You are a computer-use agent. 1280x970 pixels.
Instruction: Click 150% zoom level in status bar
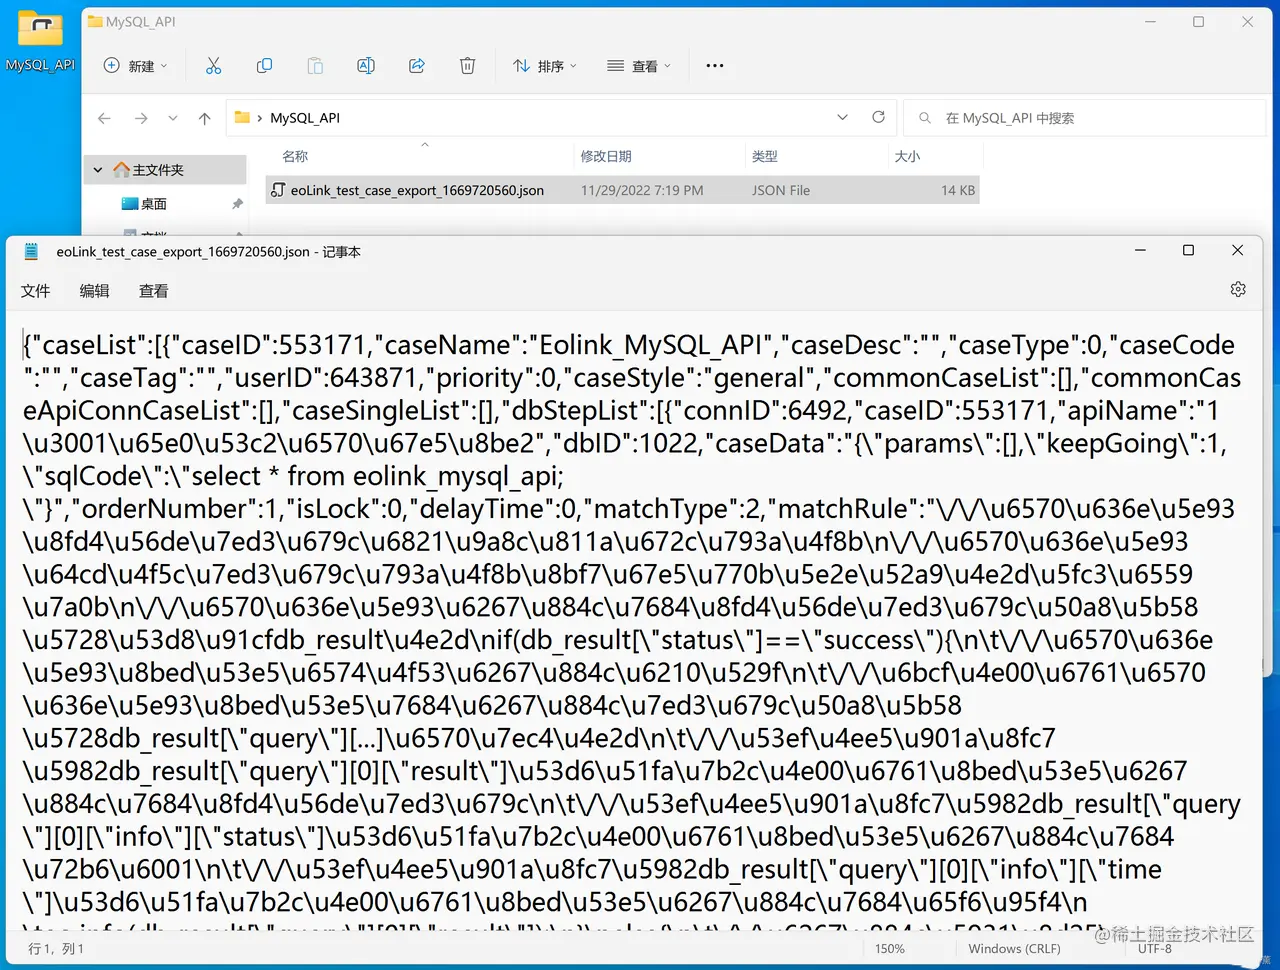click(889, 948)
